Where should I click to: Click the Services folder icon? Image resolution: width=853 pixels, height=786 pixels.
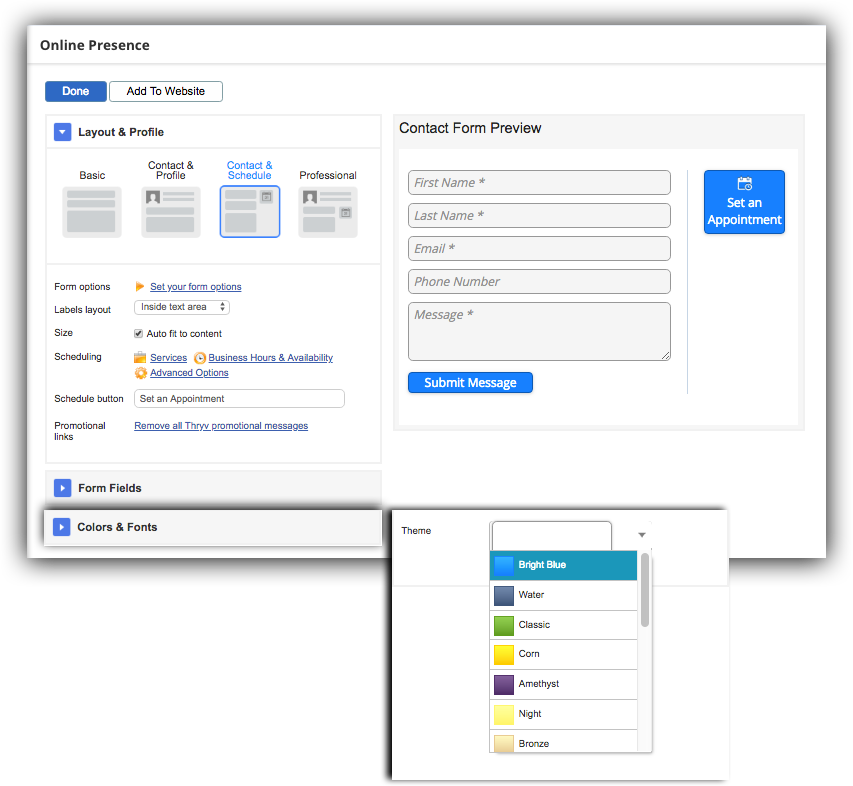[x=141, y=358]
